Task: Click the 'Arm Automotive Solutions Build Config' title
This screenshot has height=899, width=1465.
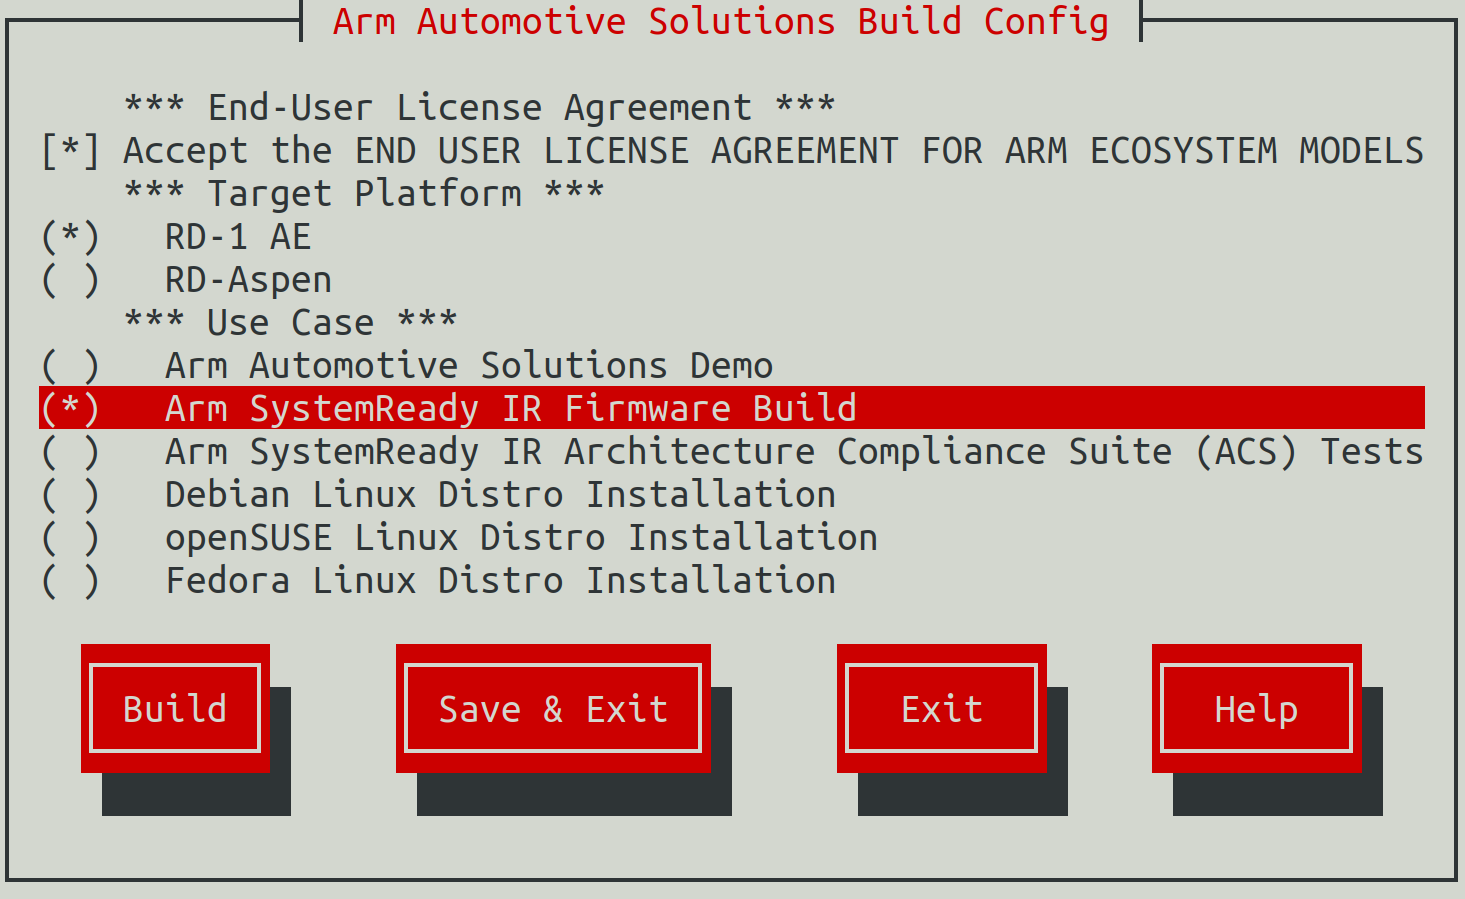Action: pos(721,21)
